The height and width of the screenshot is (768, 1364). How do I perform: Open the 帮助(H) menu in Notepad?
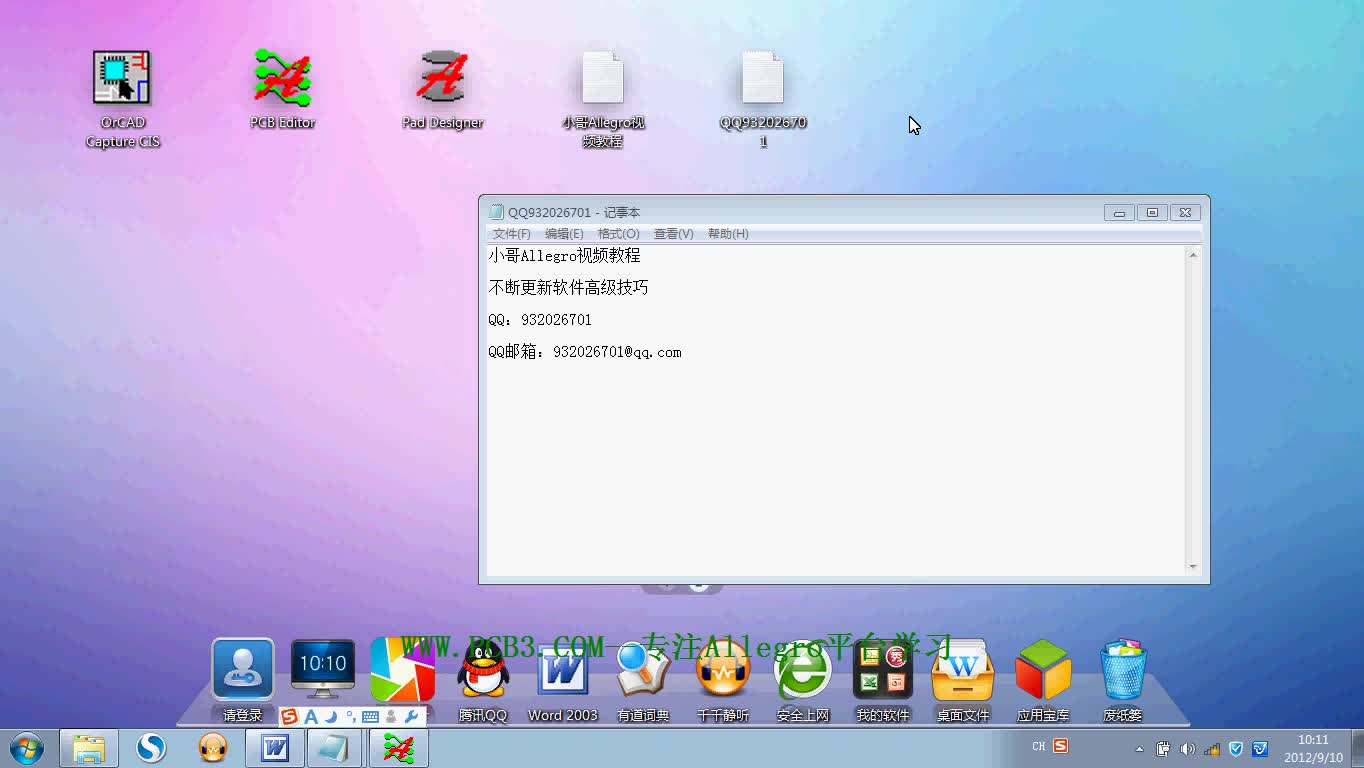[728, 234]
